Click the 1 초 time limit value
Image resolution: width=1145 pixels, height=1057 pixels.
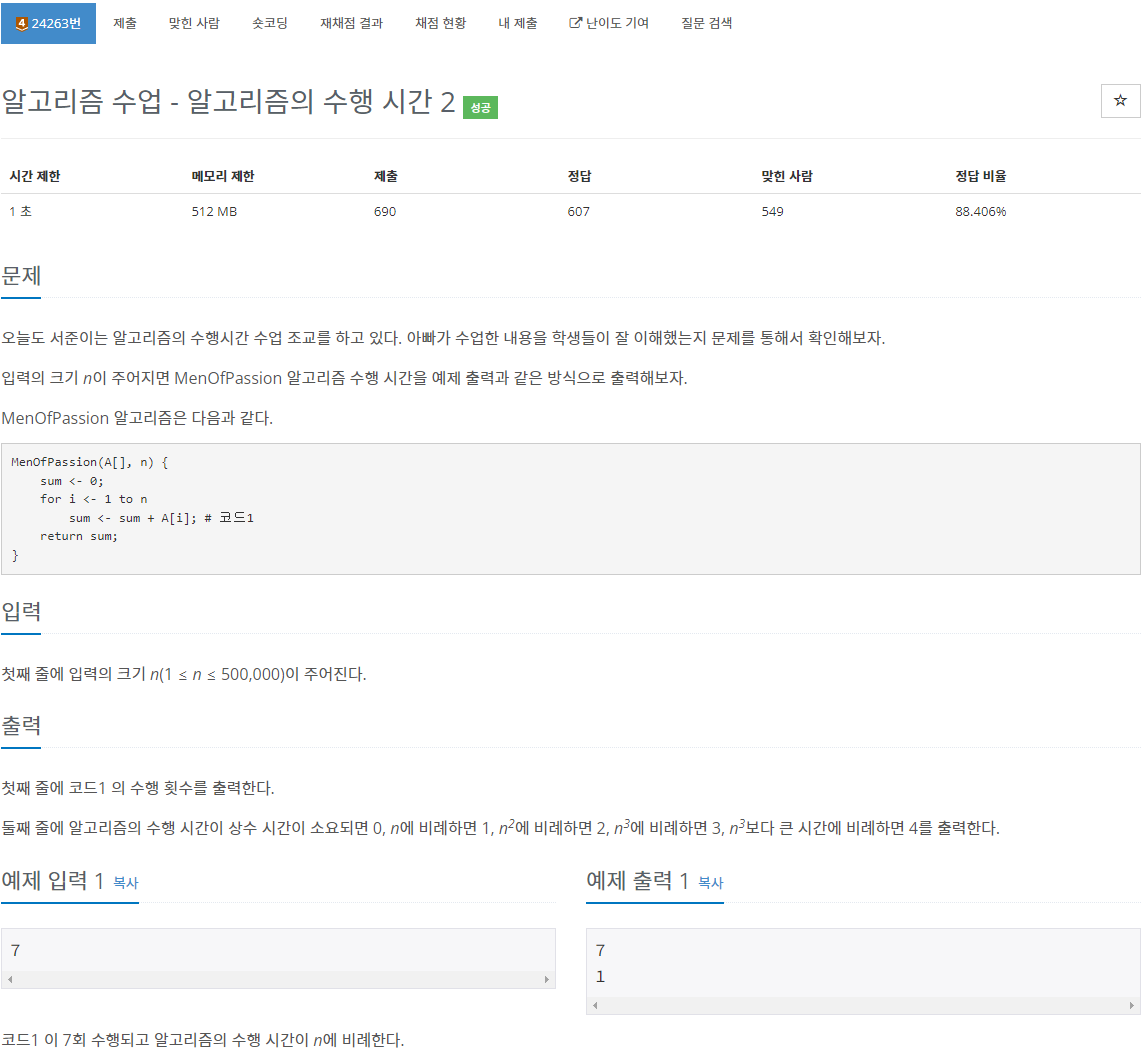click(x=20, y=211)
